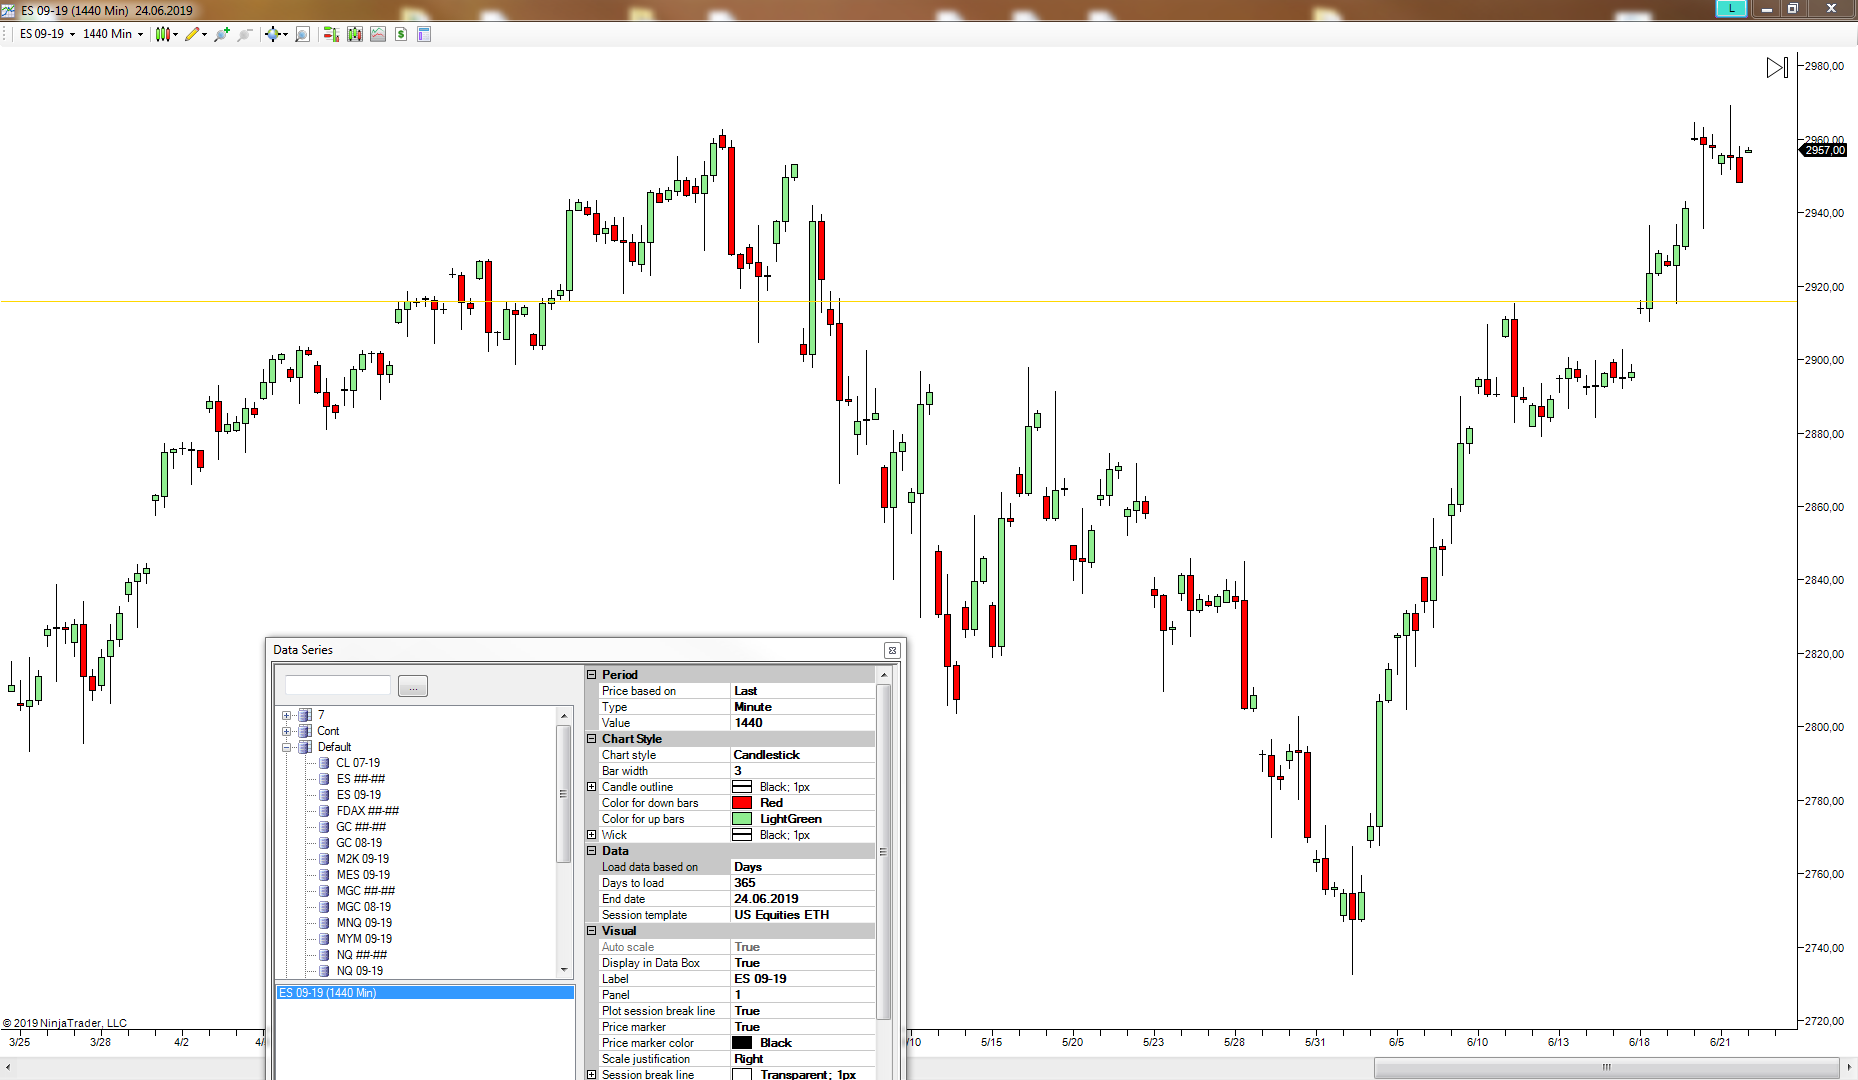This screenshot has height=1080, width=1858.
Task: Select NQ 09-19 in the instrument tree
Action: (360, 971)
